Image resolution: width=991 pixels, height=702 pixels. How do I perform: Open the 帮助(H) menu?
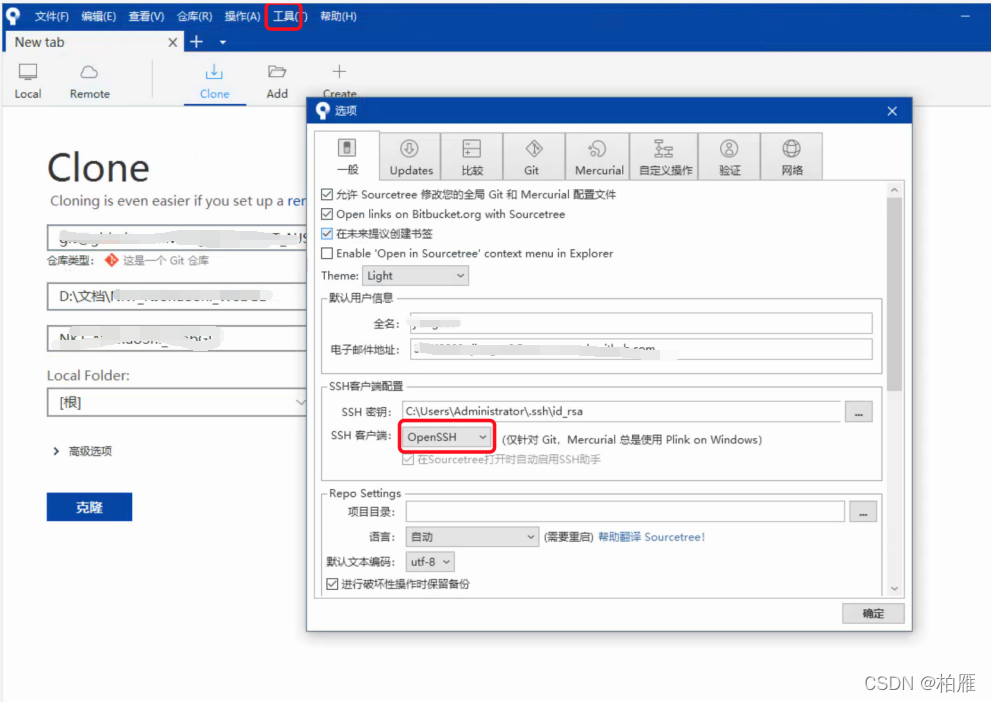click(x=338, y=16)
